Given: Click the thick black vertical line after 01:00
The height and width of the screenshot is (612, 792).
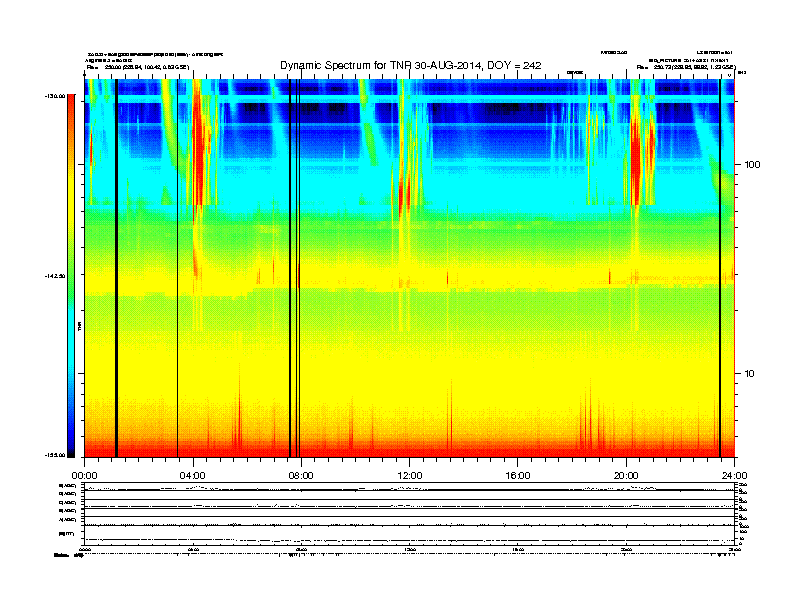Looking at the screenshot, I should click(x=116, y=268).
